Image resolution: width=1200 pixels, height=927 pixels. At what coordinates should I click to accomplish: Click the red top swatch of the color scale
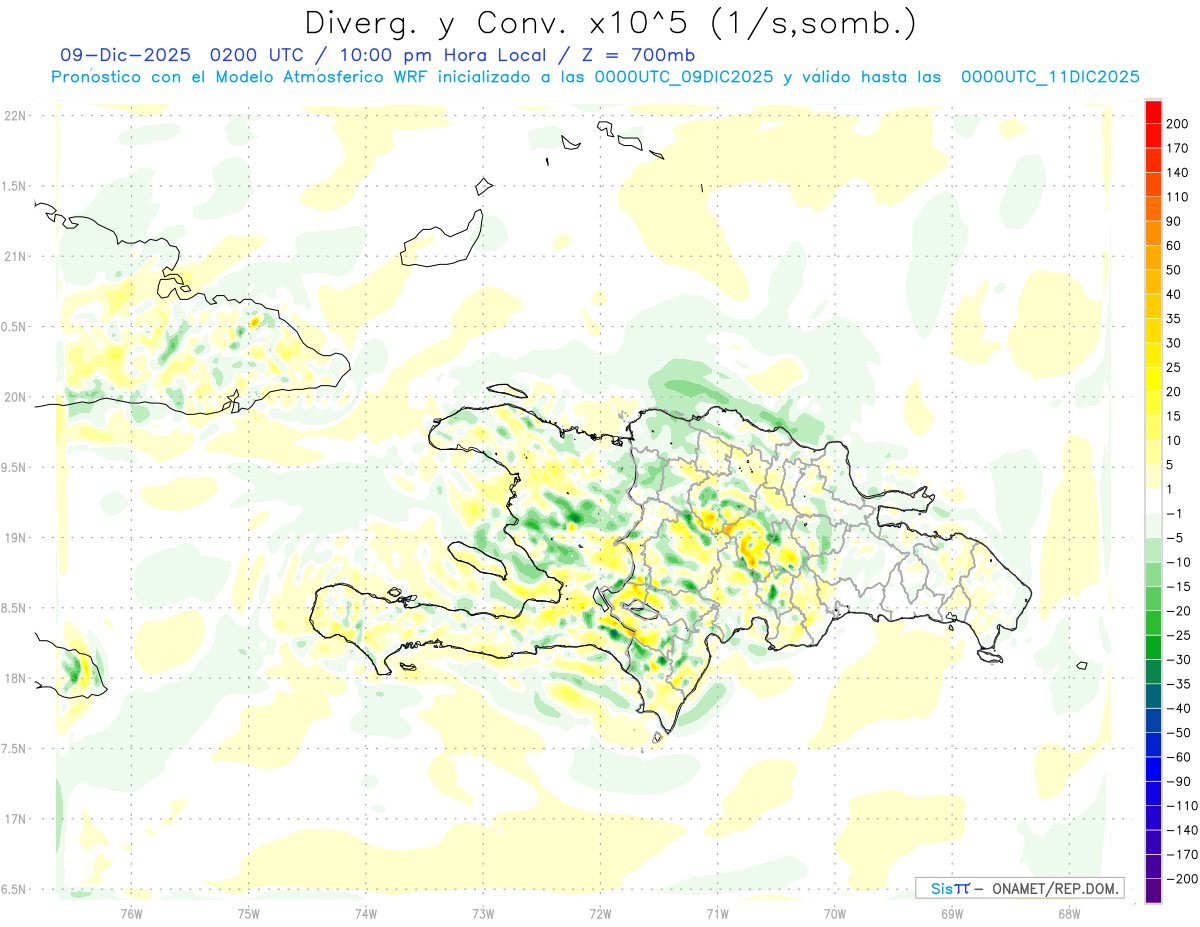pos(1153,112)
